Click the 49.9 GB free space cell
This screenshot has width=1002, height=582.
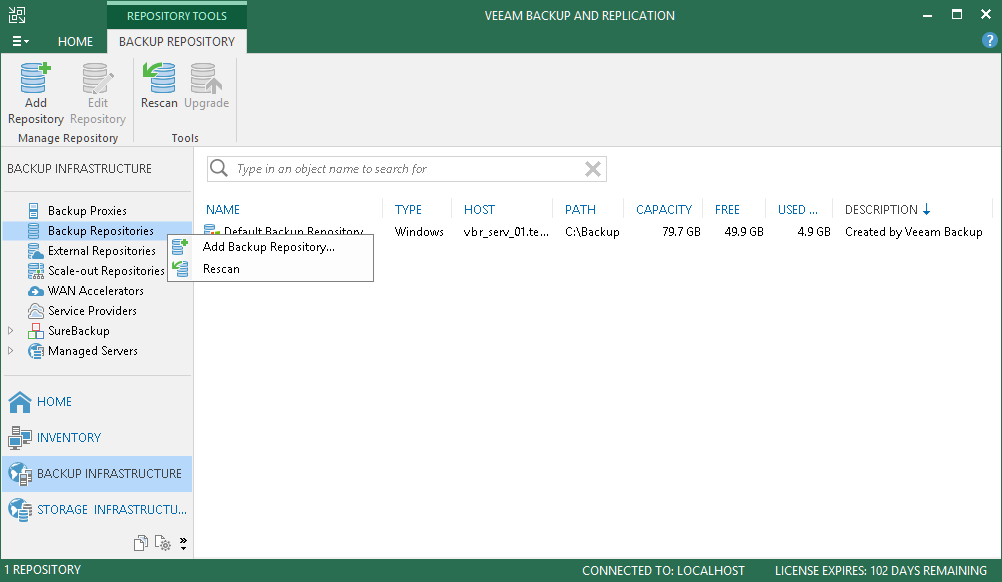744,232
